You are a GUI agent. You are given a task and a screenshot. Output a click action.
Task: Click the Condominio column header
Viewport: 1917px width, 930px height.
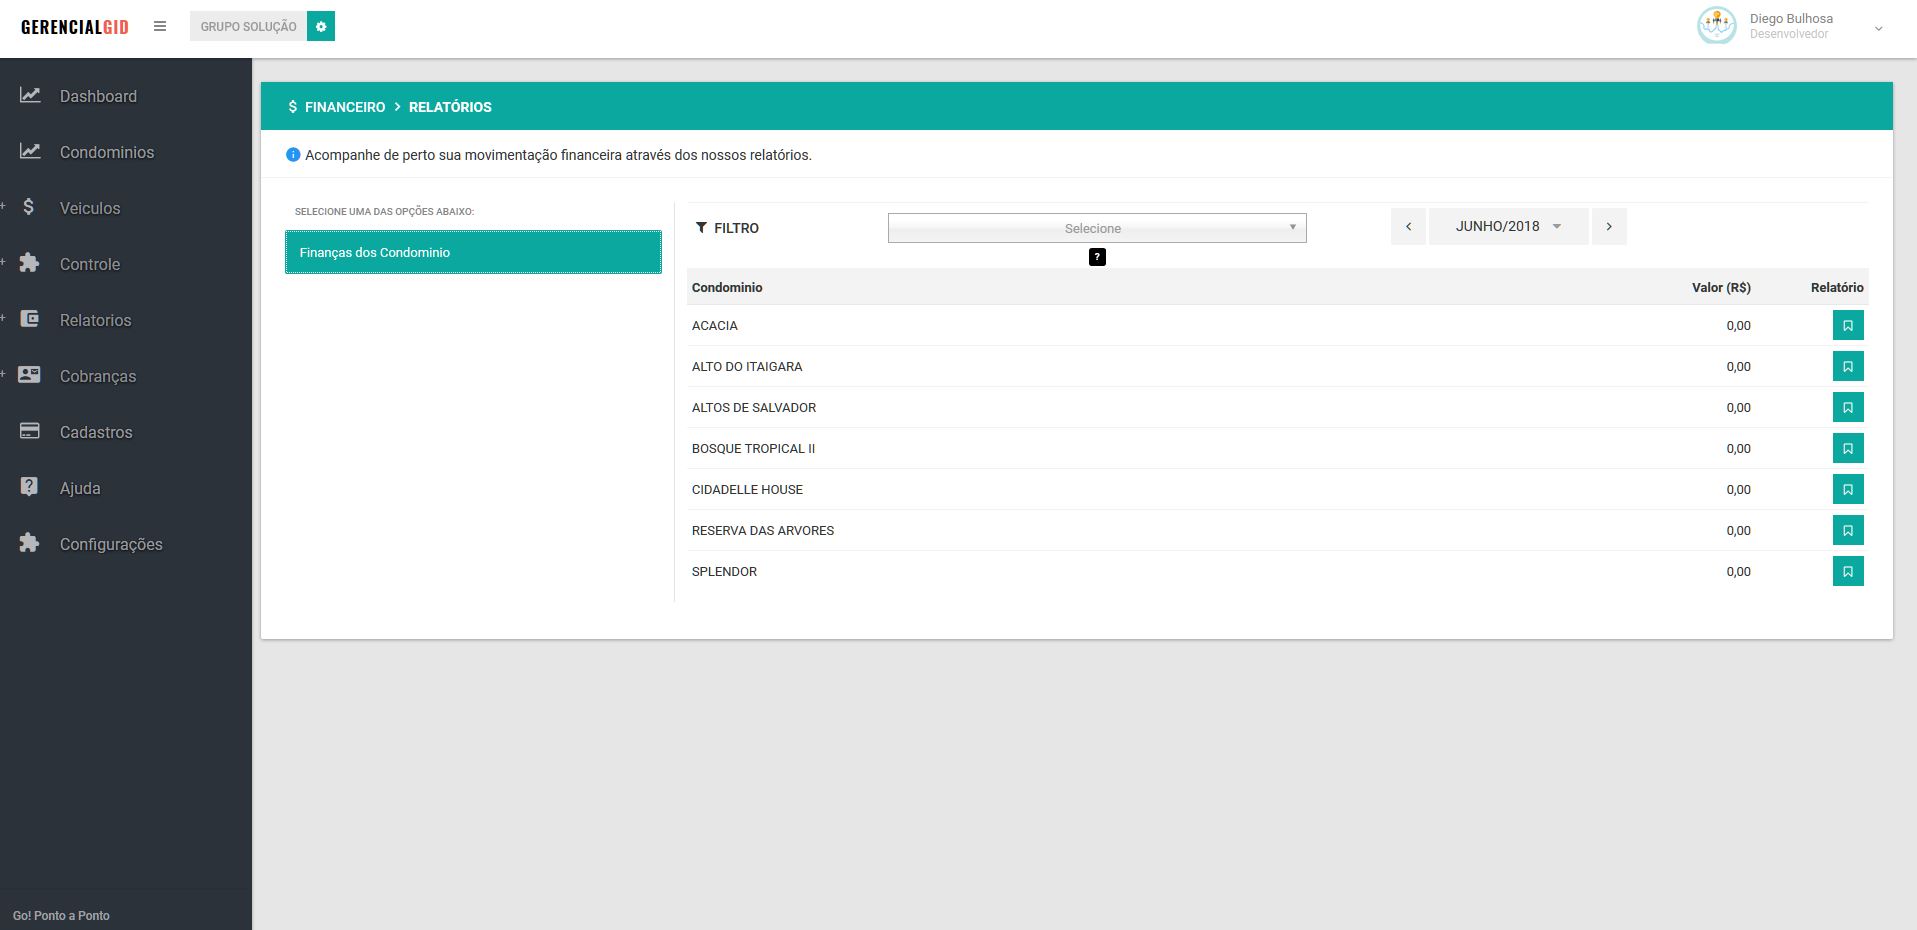point(727,287)
